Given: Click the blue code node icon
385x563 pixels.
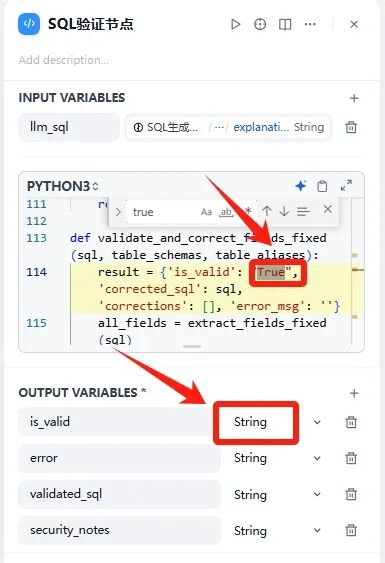Looking at the screenshot, I should point(29,24).
